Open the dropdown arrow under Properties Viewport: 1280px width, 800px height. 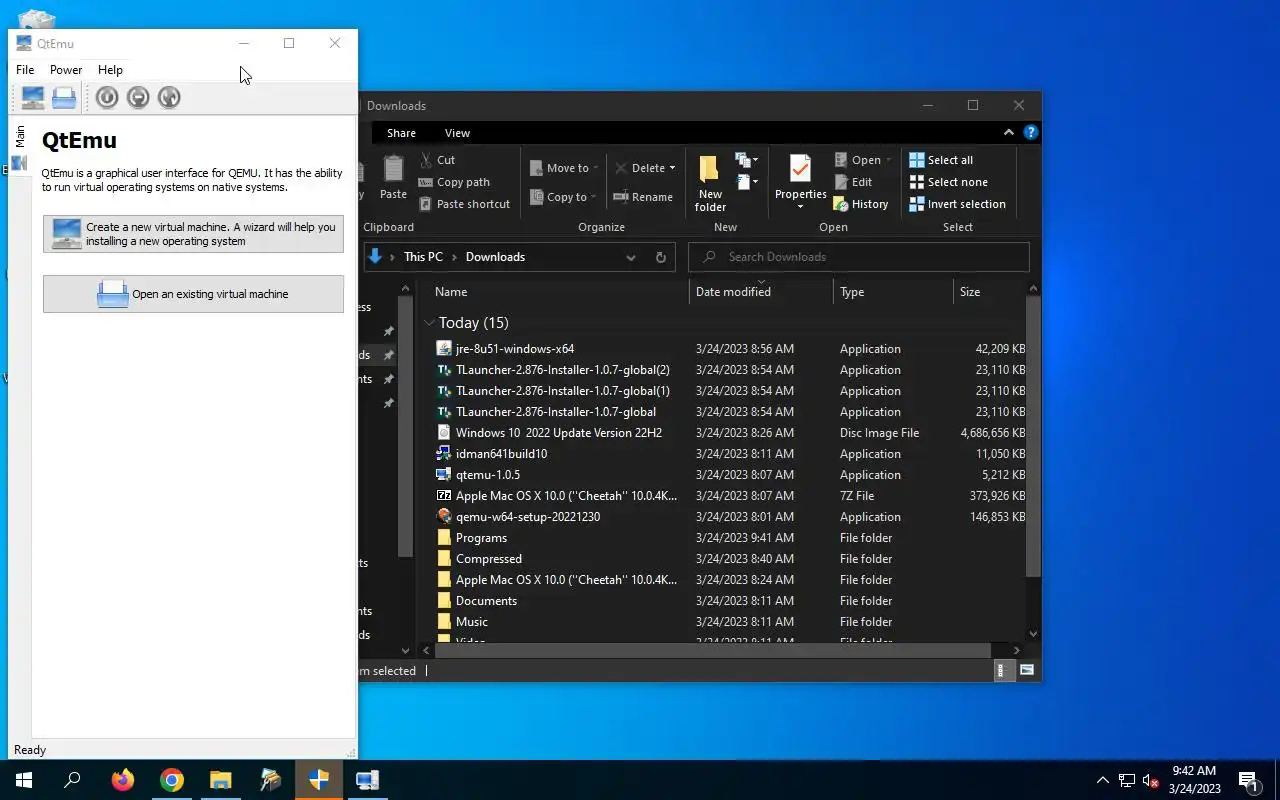[800, 207]
